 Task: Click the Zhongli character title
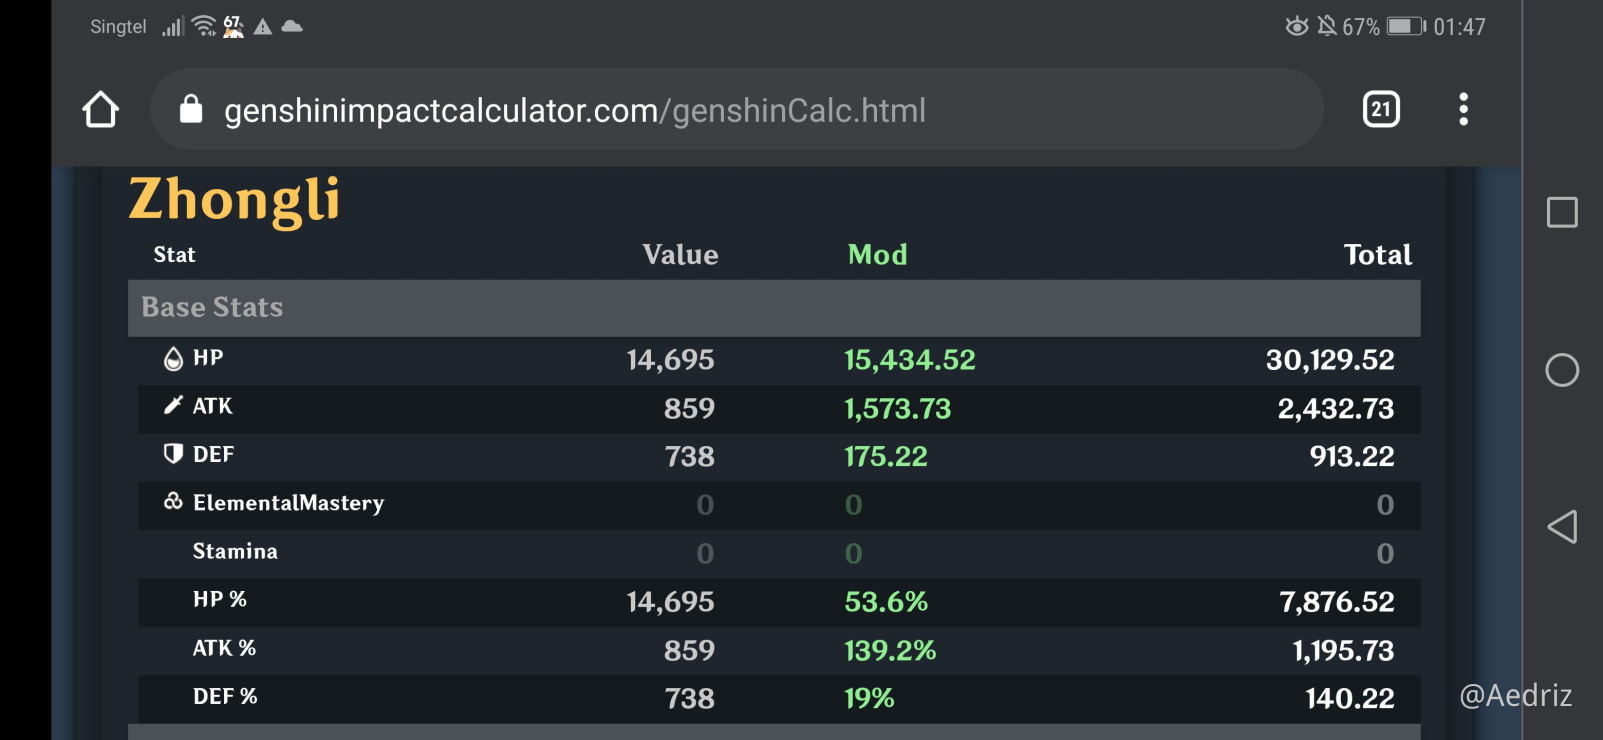[x=235, y=200]
